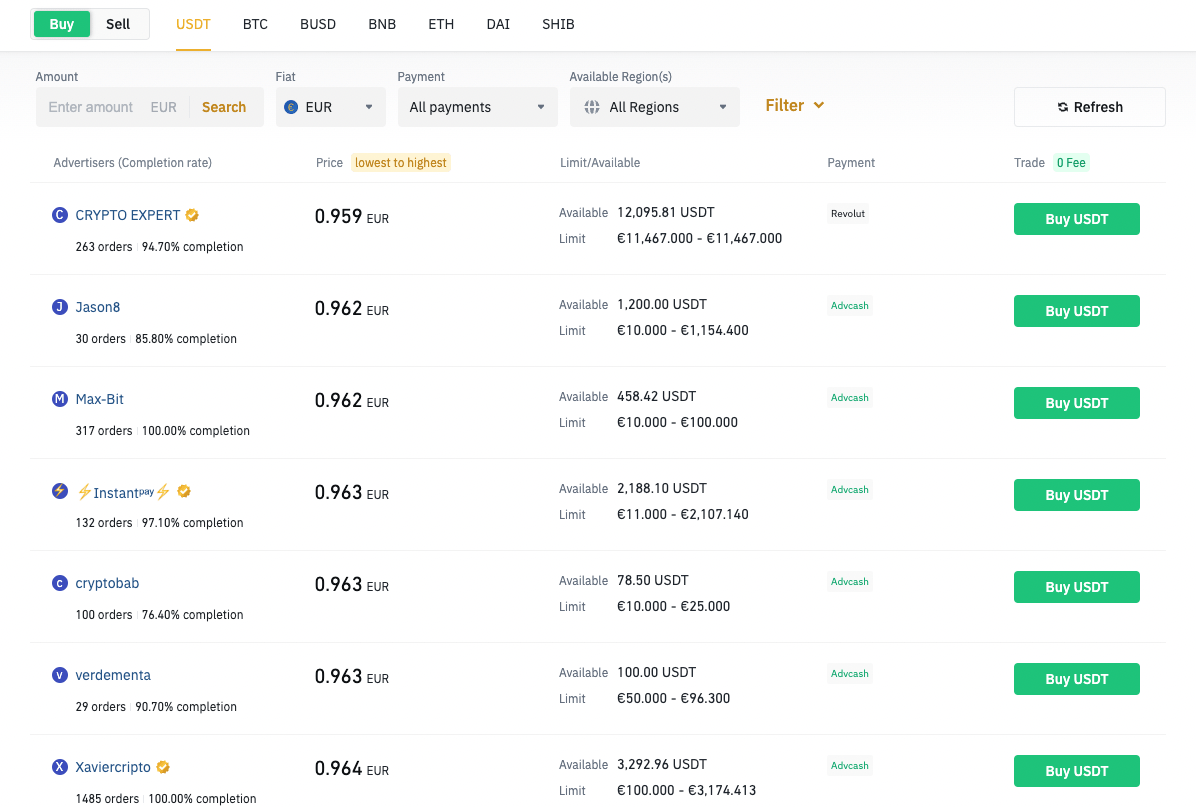
Task: Click Buy USDT for cryptobab's offer
Action: (1076, 587)
